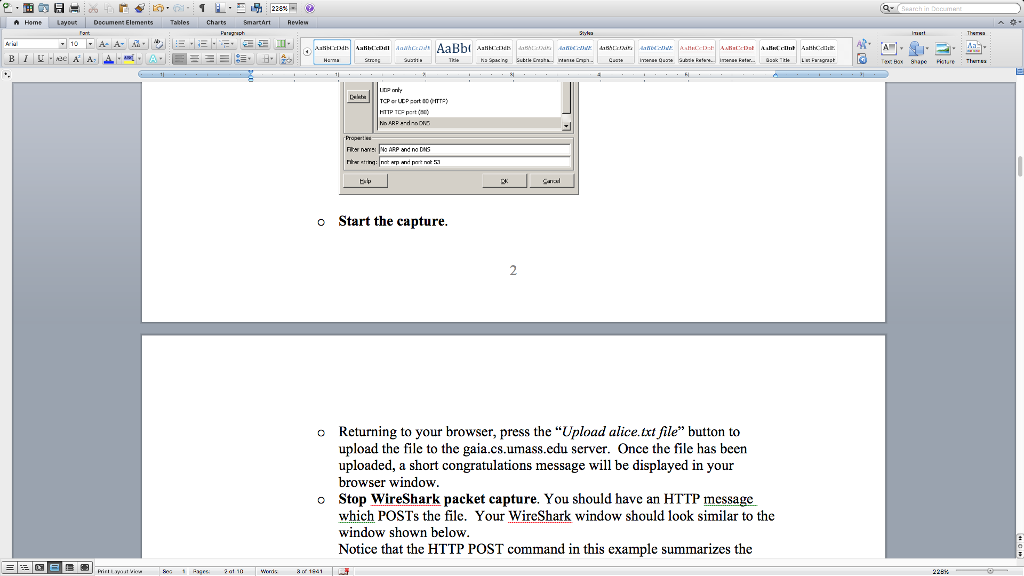Screen dimensions: 1024x576
Task: Justify text alignment
Action: [225, 59]
